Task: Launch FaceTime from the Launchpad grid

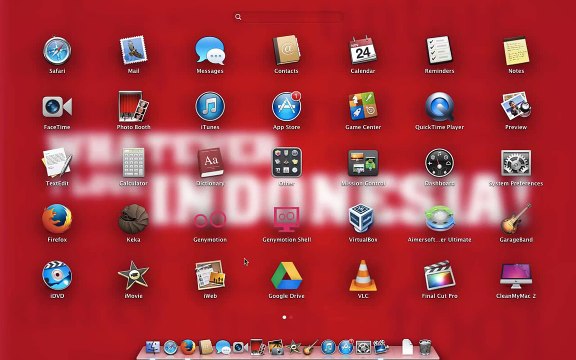Action: (x=57, y=107)
